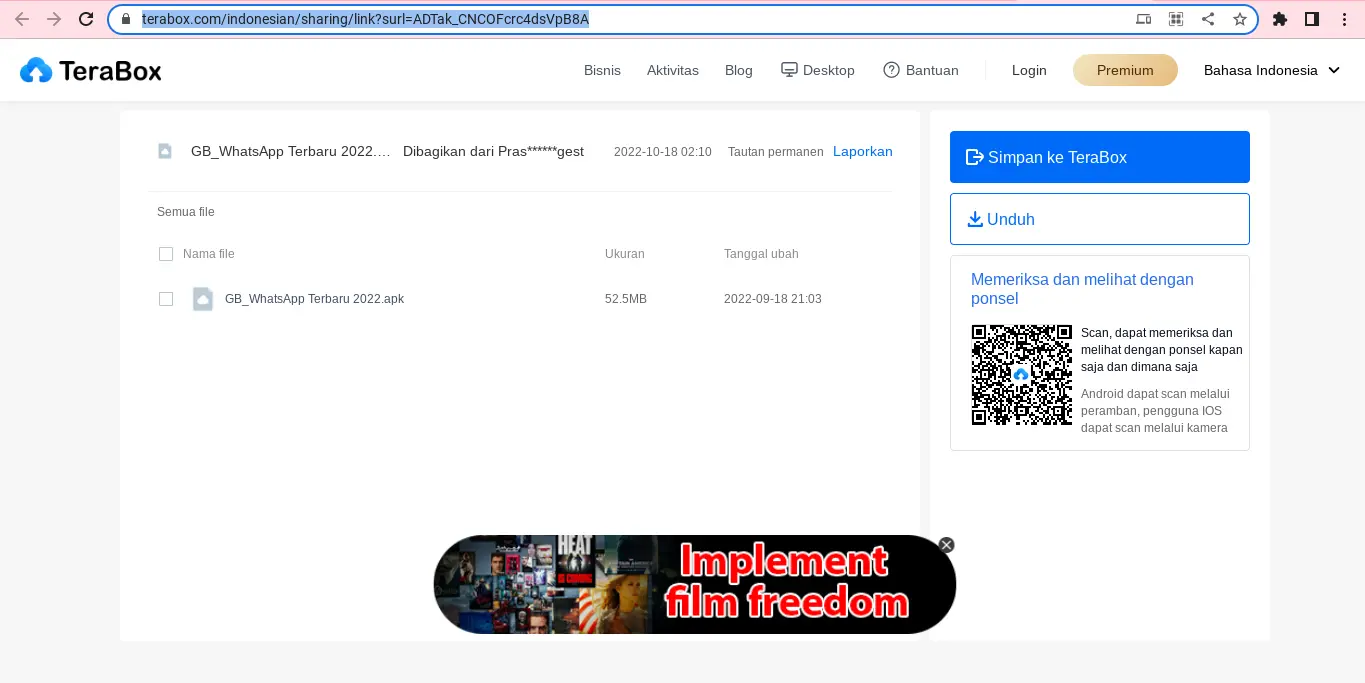The width and height of the screenshot is (1365, 683).
Task: Click the share icon in address bar
Action: pos(1208,19)
